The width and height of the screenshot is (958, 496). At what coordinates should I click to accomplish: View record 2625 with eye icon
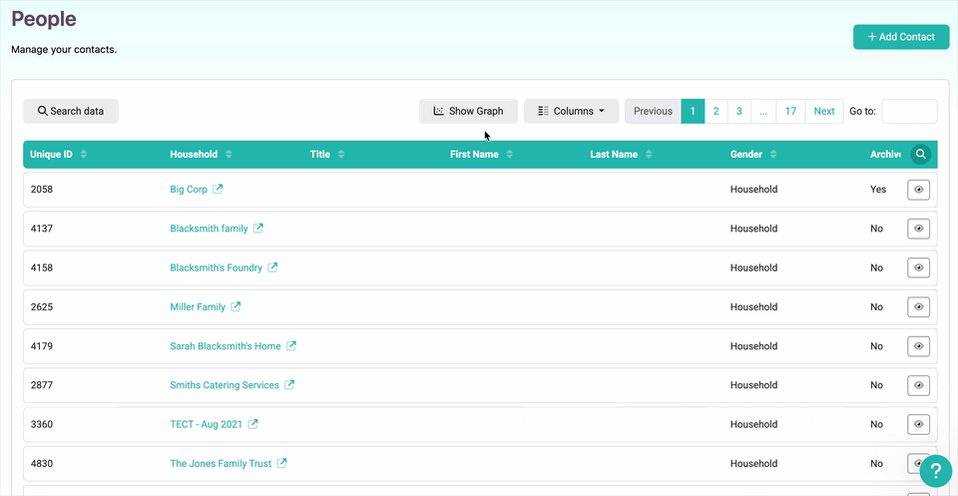click(x=918, y=307)
